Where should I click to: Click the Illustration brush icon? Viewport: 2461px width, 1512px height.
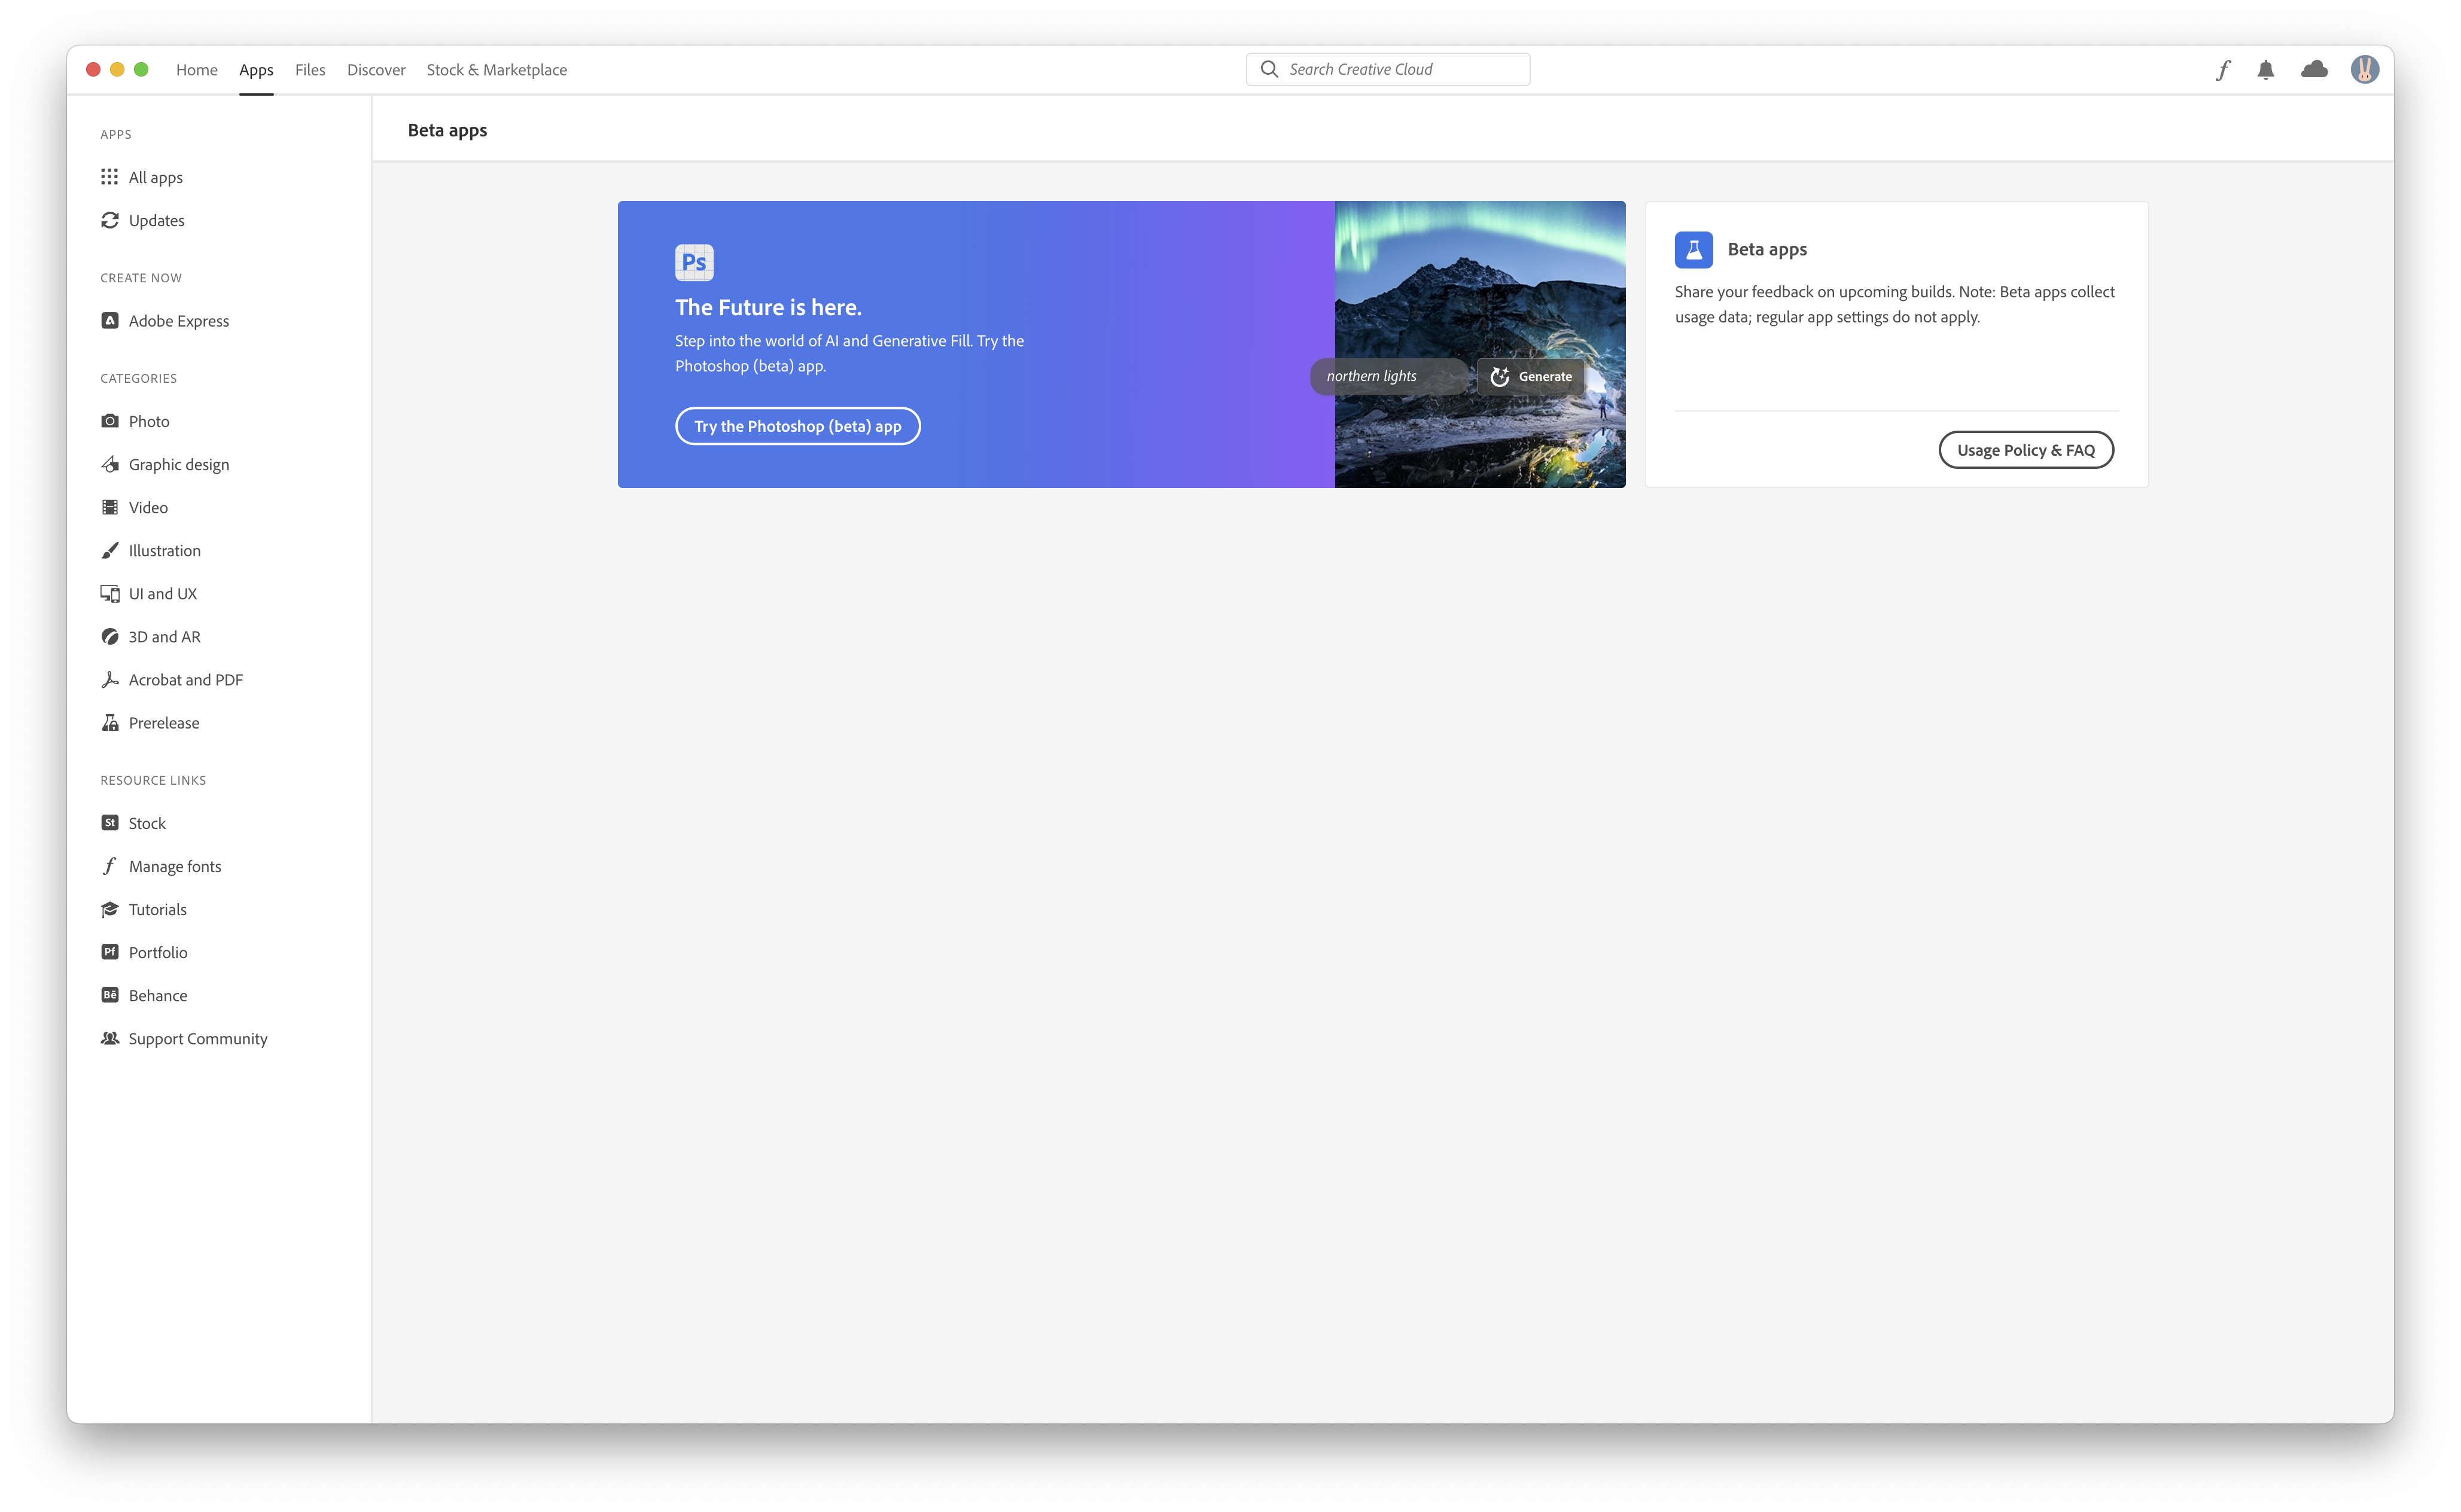pos(110,550)
